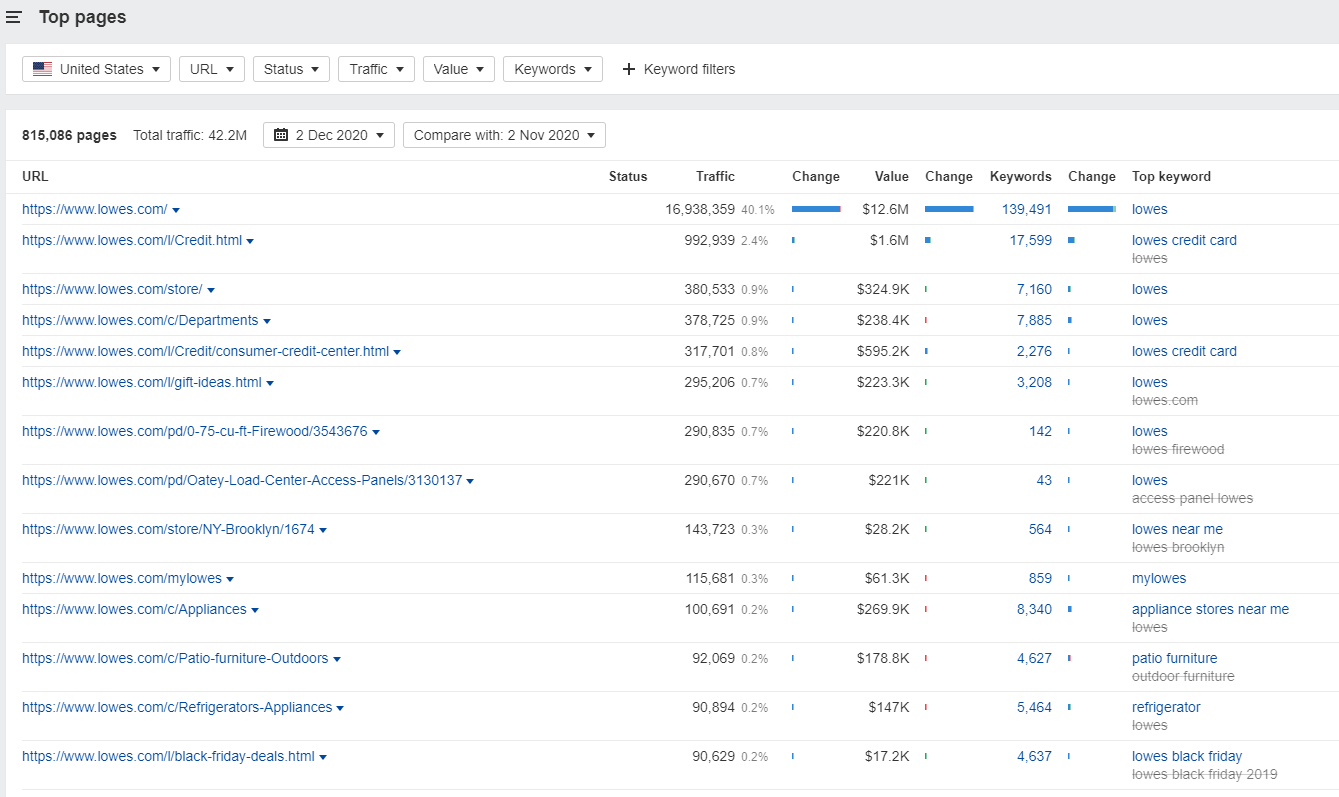Open the lowes.com/c/Appliances URL link
Screen dimensions: 1339x797
point(134,609)
